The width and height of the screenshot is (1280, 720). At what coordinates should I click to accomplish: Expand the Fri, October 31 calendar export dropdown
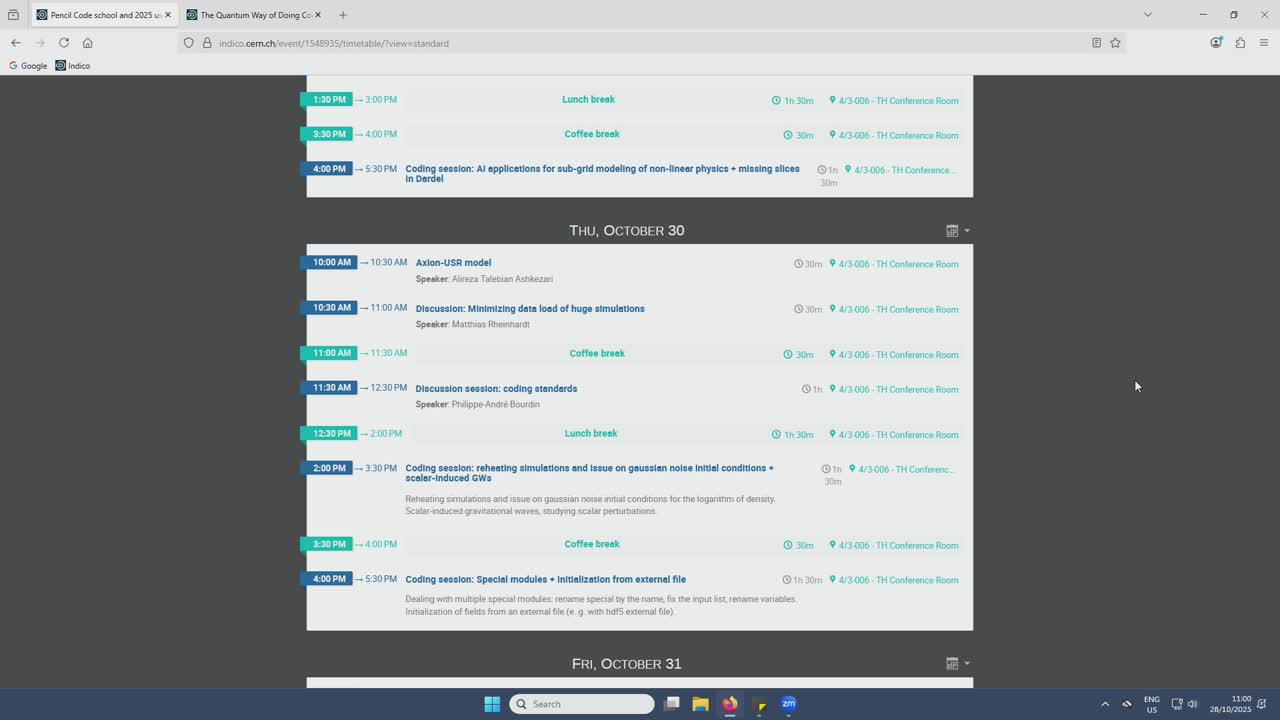click(x=957, y=664)
